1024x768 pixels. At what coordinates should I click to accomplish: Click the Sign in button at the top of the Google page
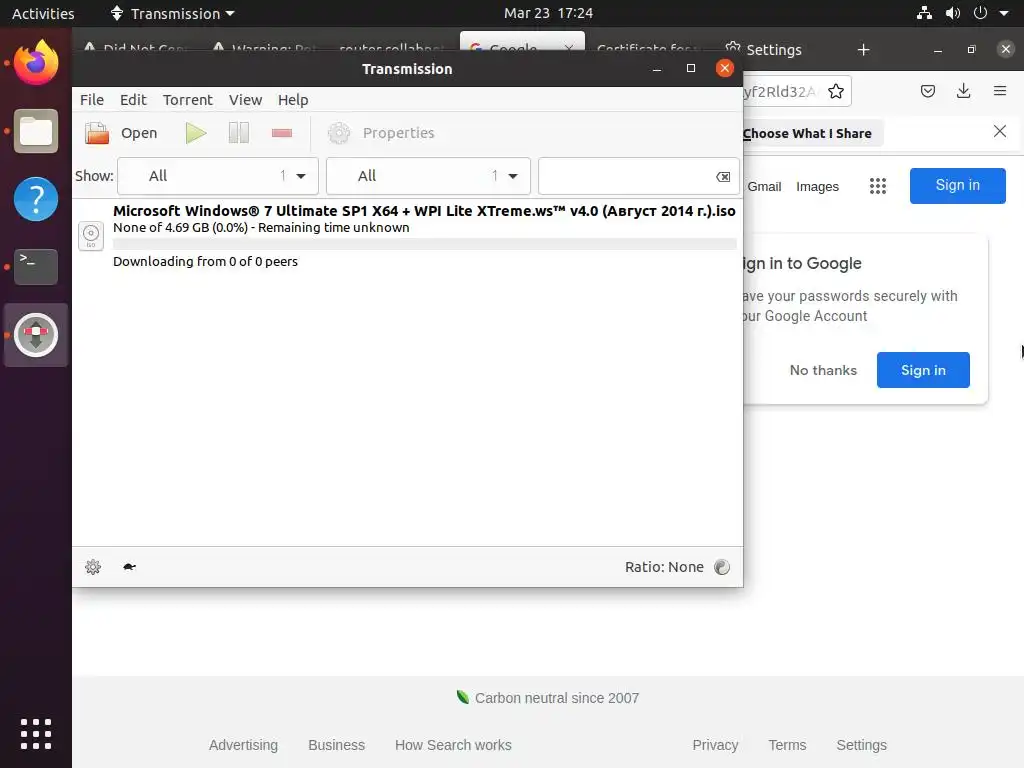[957, 185]
